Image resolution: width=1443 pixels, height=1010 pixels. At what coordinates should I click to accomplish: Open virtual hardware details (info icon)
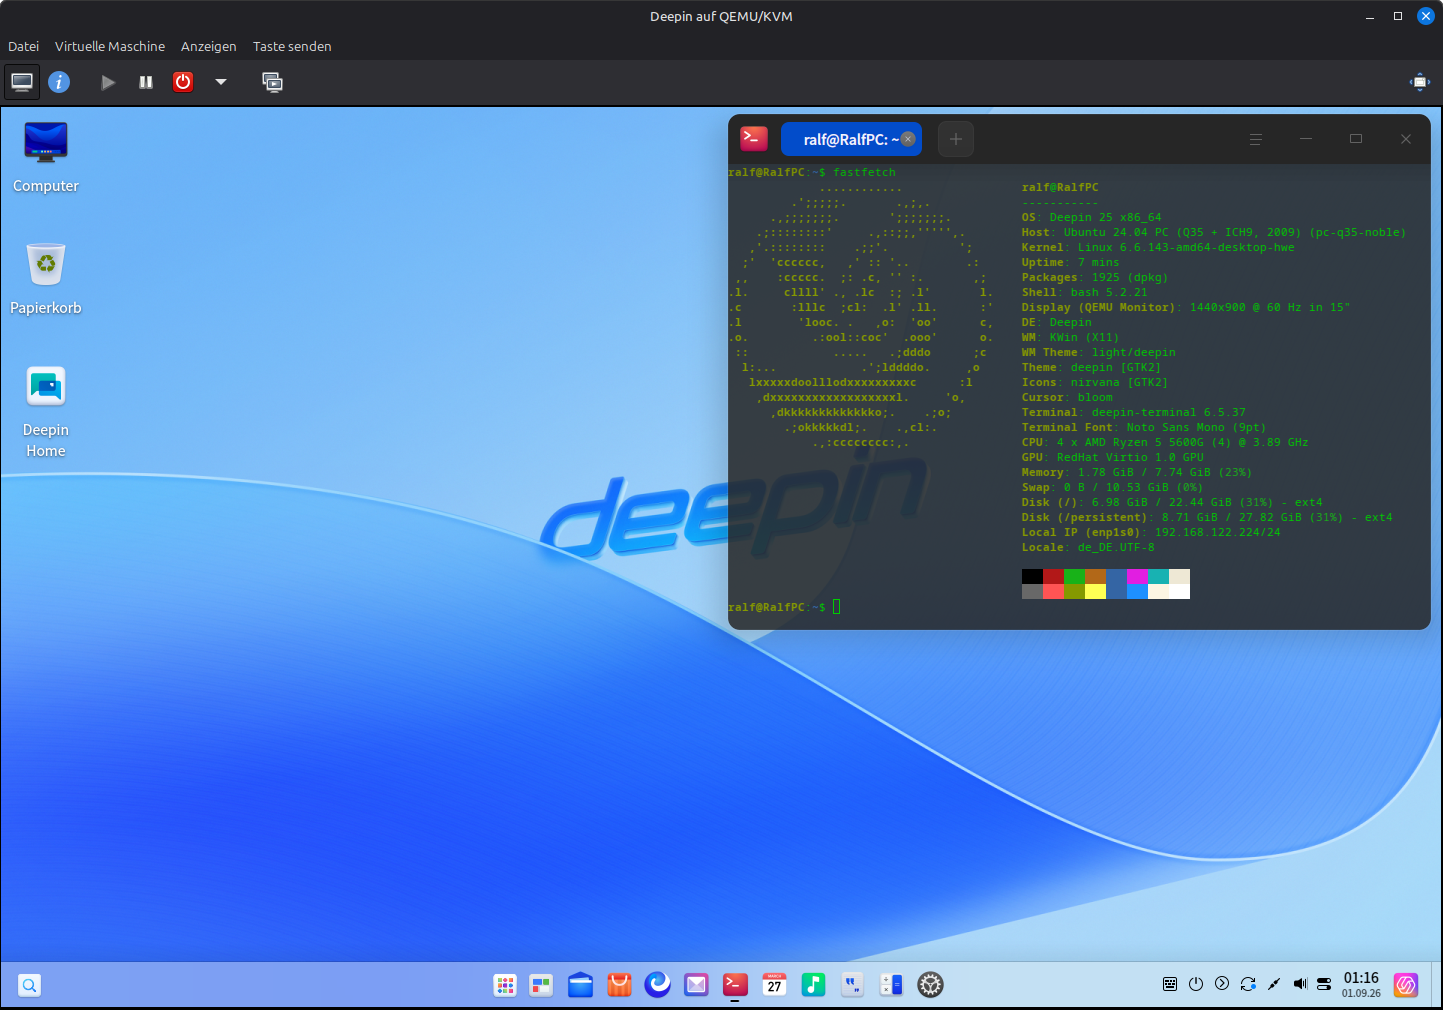tap(59, 82)
